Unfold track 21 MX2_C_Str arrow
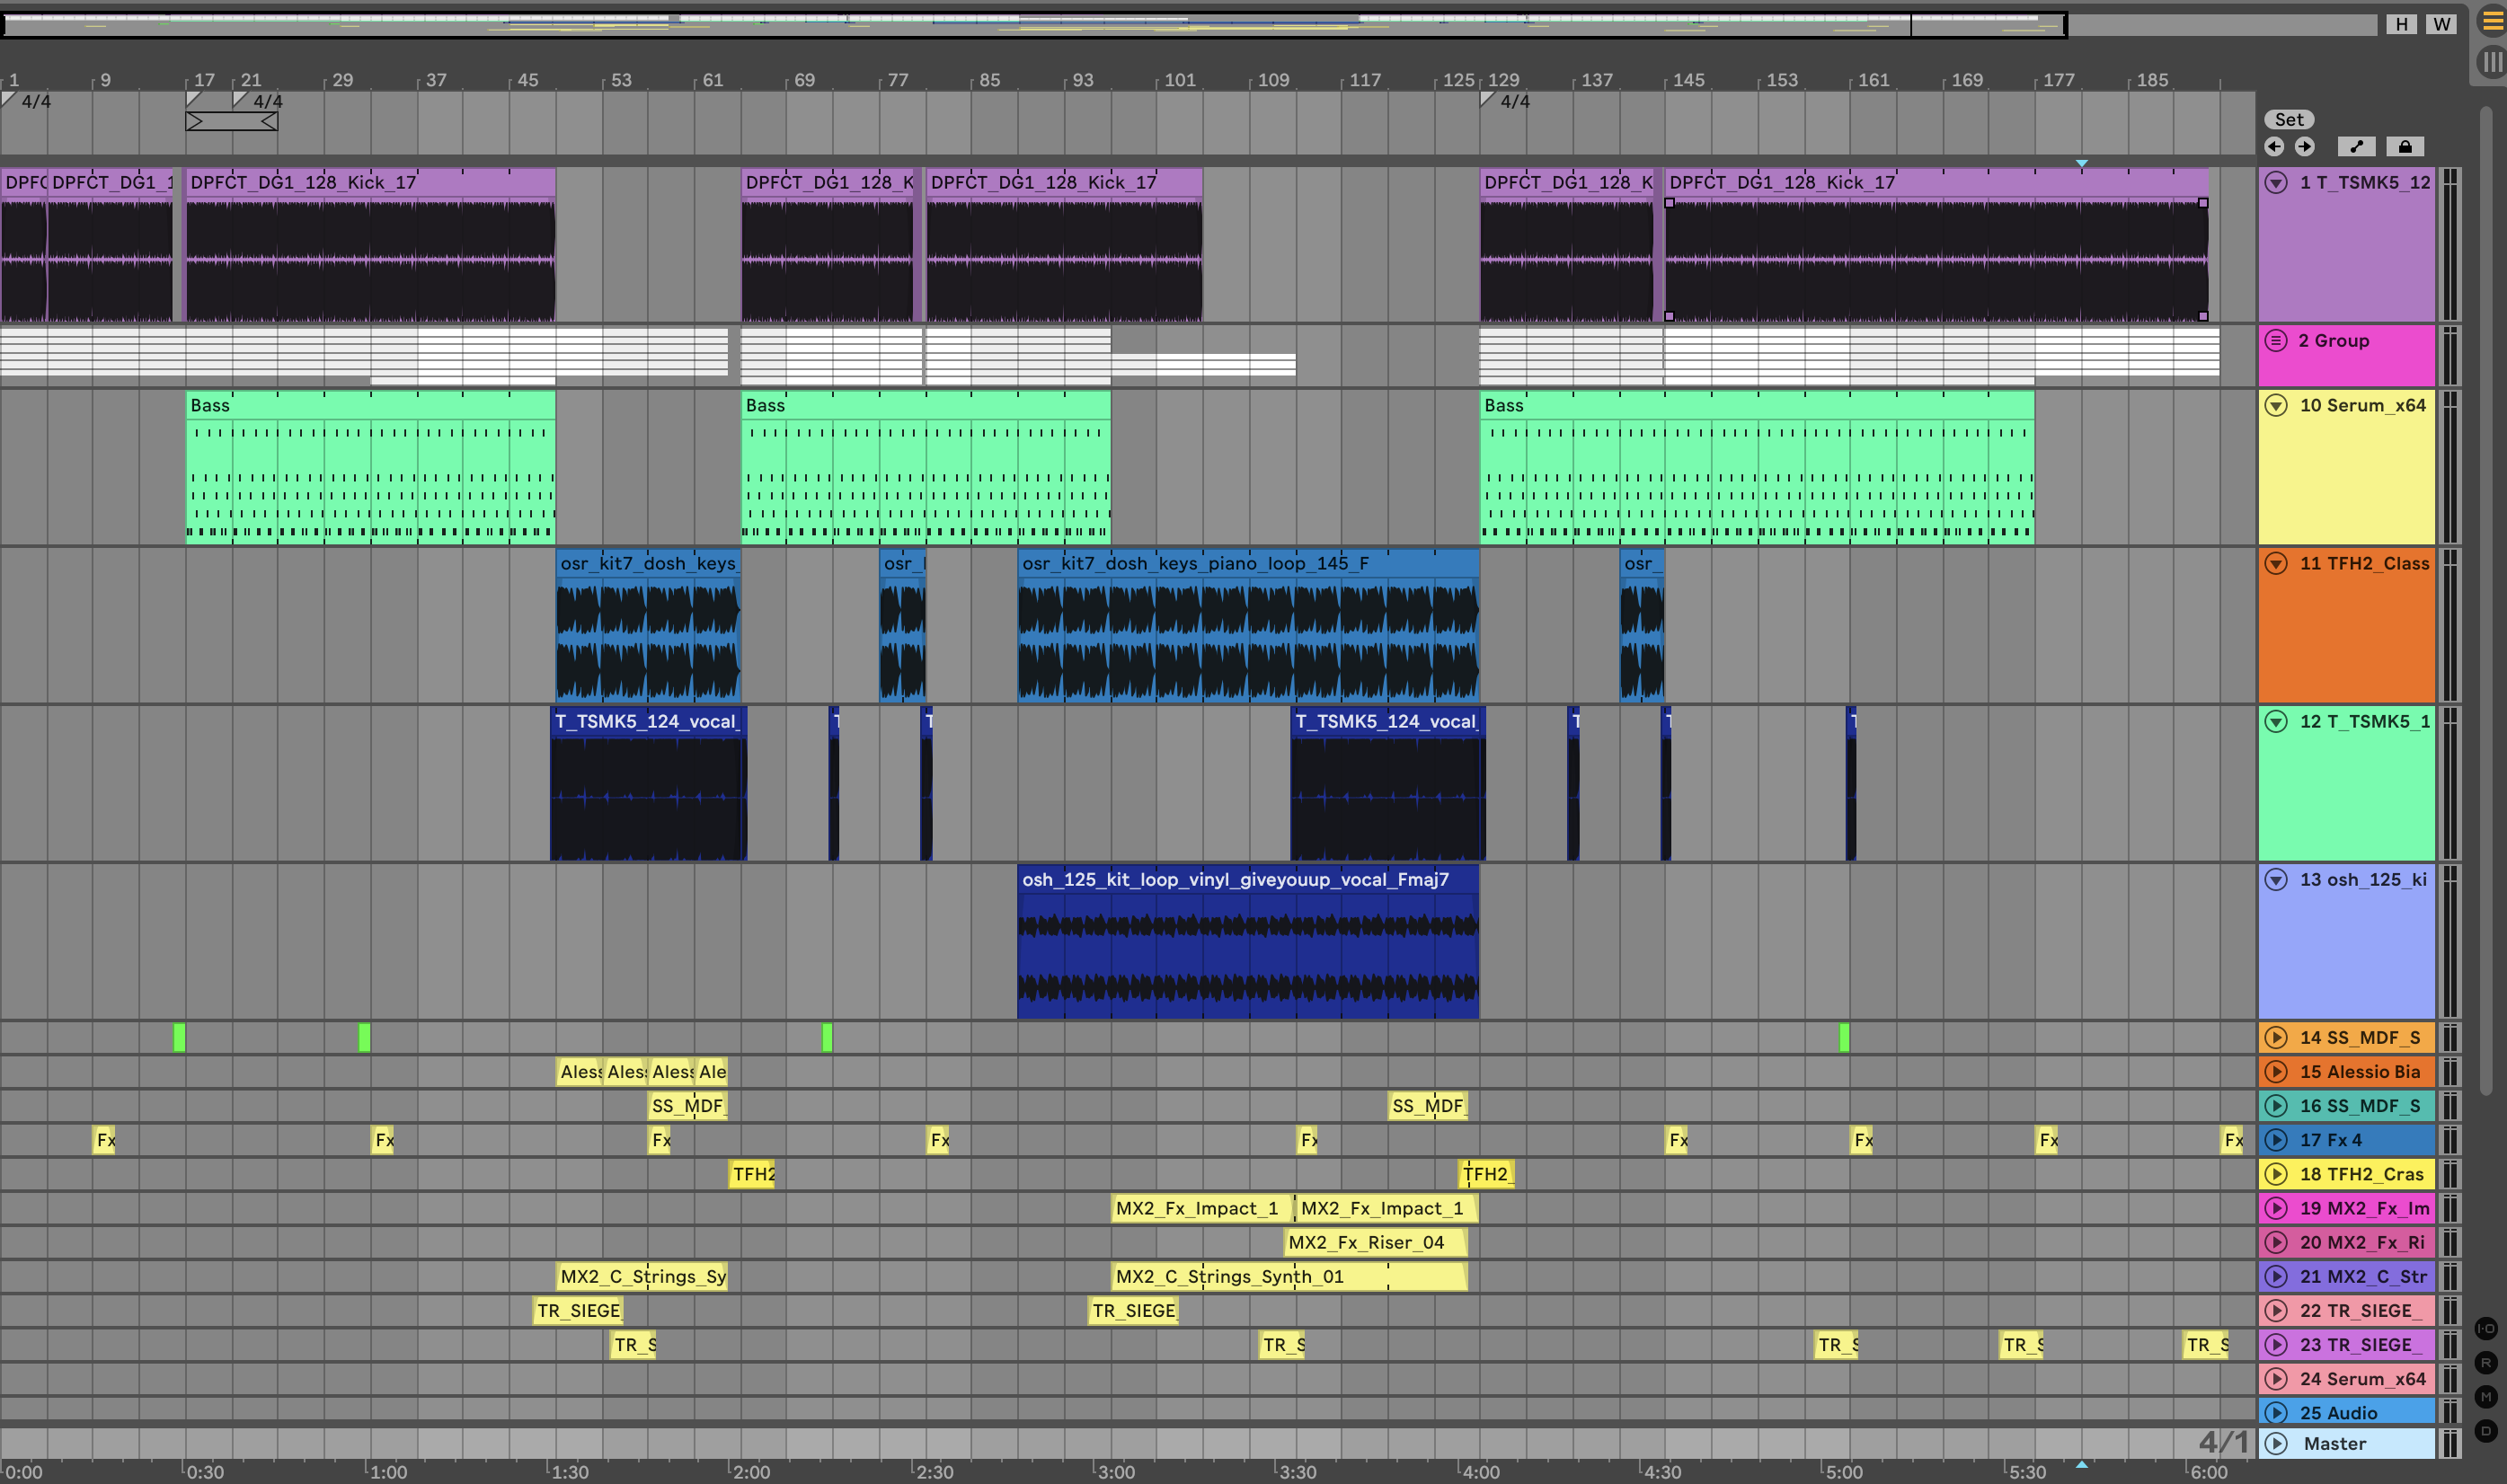Image resolution: width=2507 pixels, height=1484 pixels. [2277, 1276]
